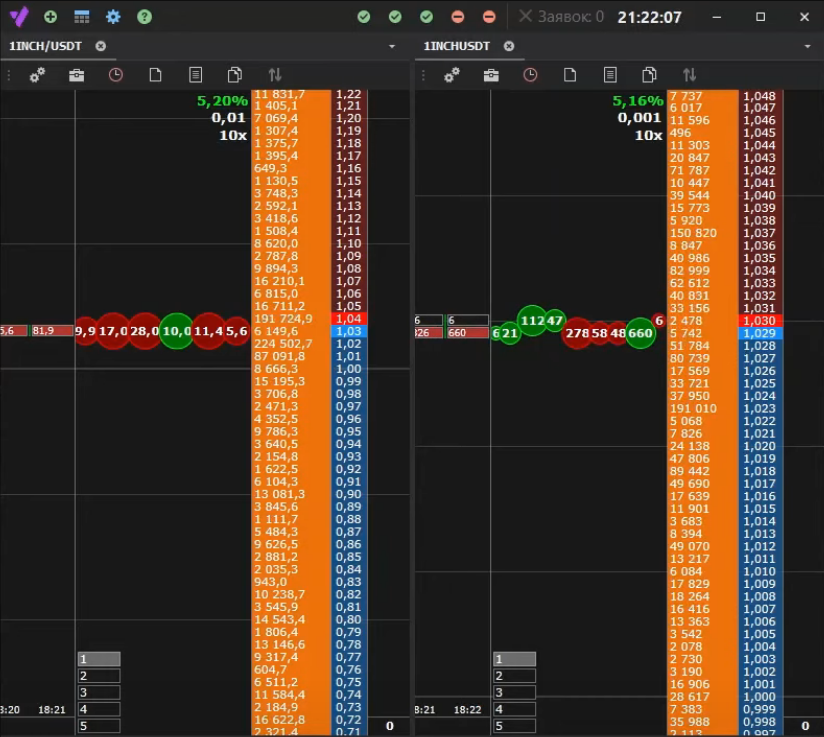The height and width of the screenshot is (737, 824).
Task: Select volume preset 3 in left panel
Action: [x=98, y=693]
